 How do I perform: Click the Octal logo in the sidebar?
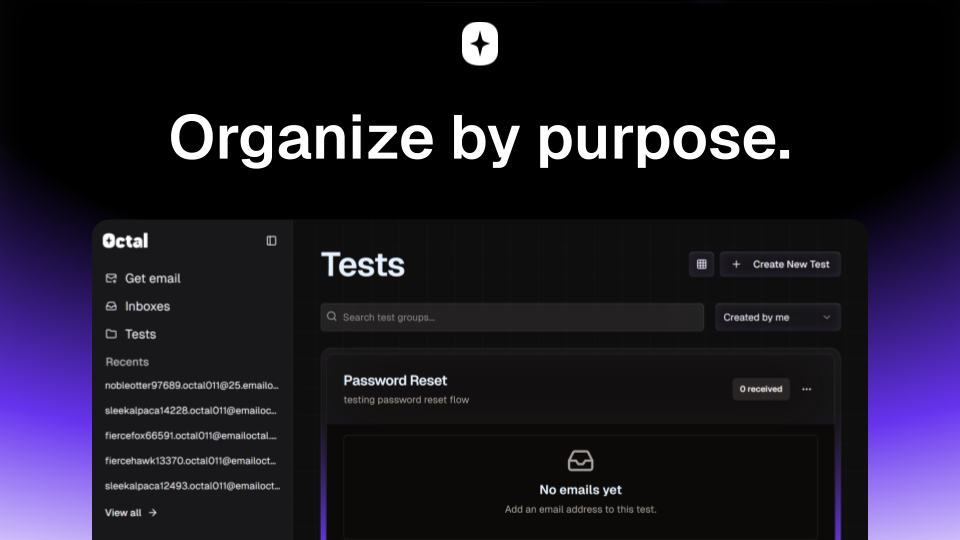click(126, 241)
